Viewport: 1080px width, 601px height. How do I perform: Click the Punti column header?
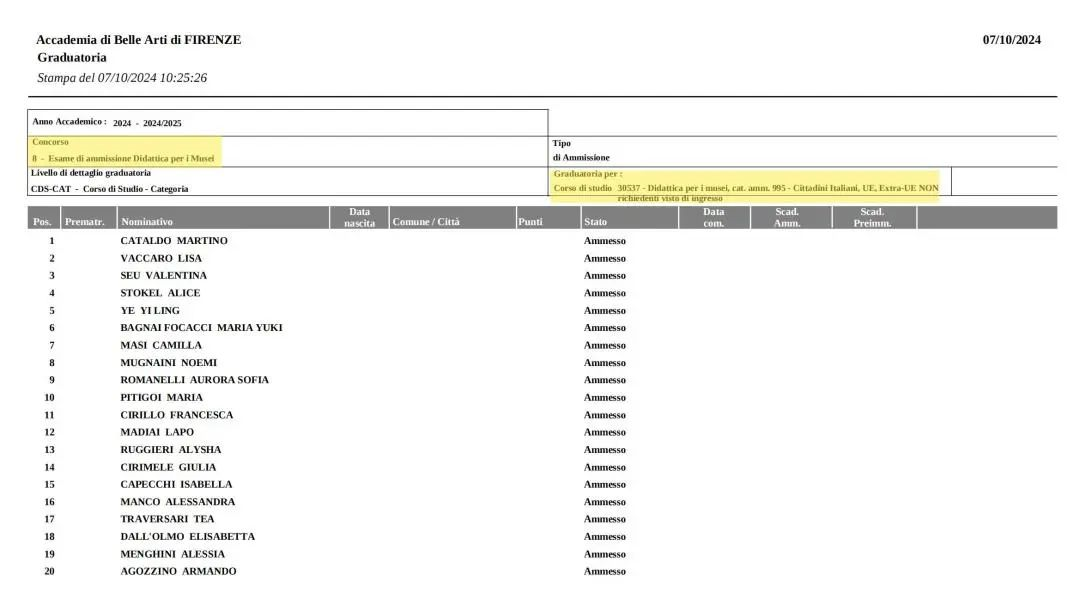point(530,222)
